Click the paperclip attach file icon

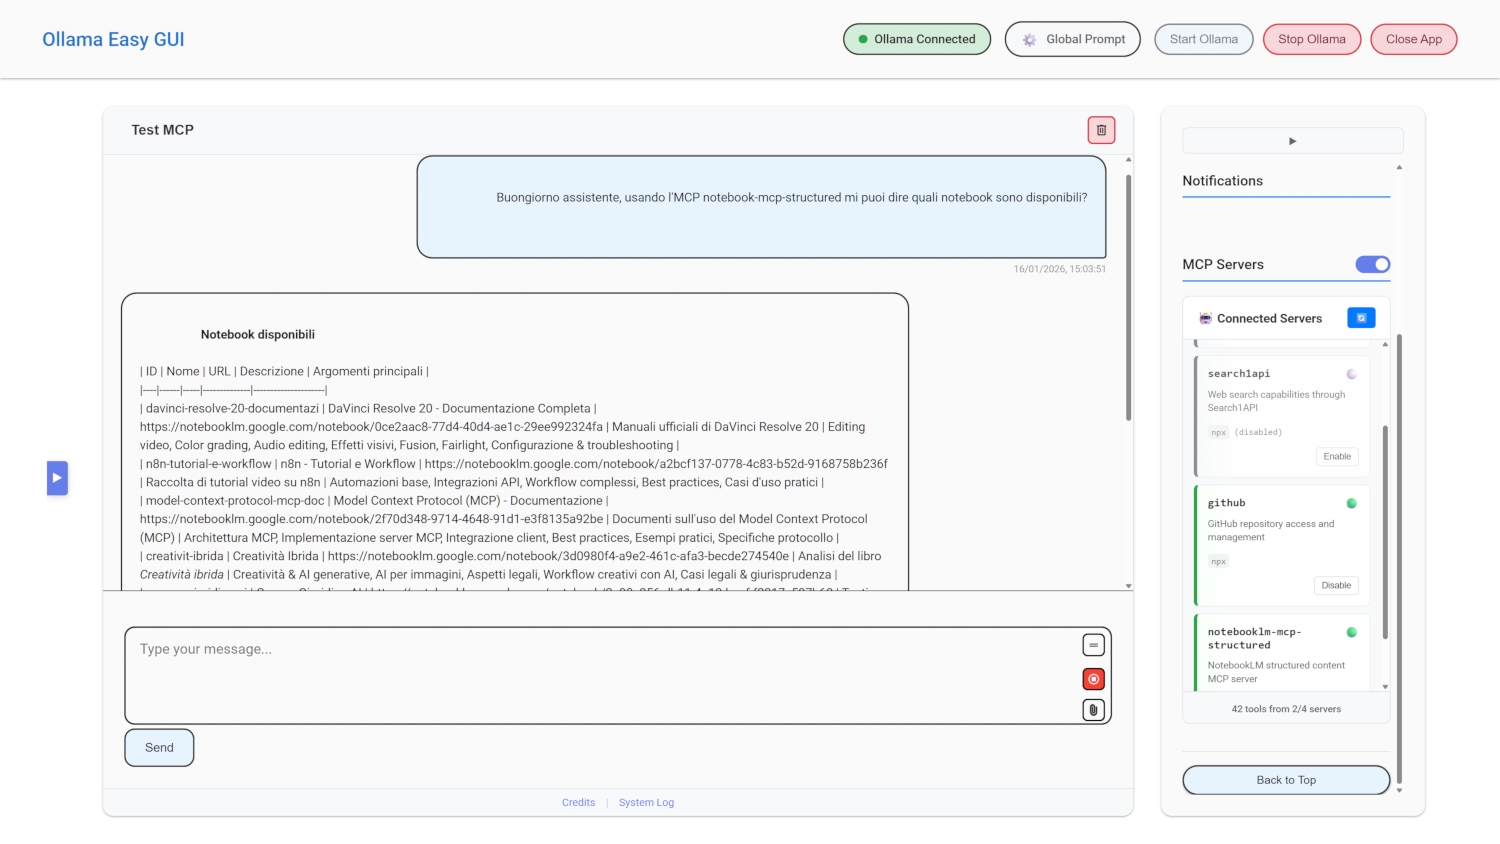[x=1093, y=710]
